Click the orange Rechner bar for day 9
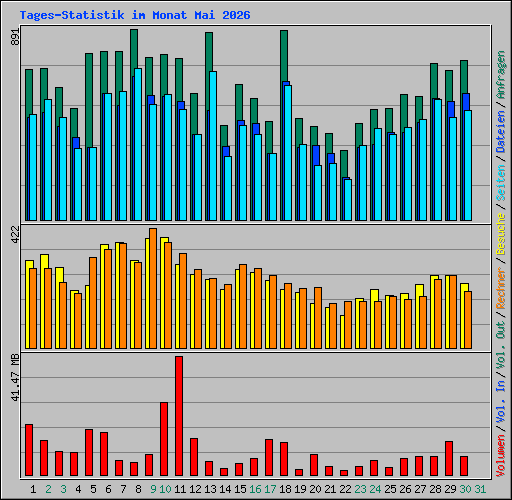 [153, 288]
